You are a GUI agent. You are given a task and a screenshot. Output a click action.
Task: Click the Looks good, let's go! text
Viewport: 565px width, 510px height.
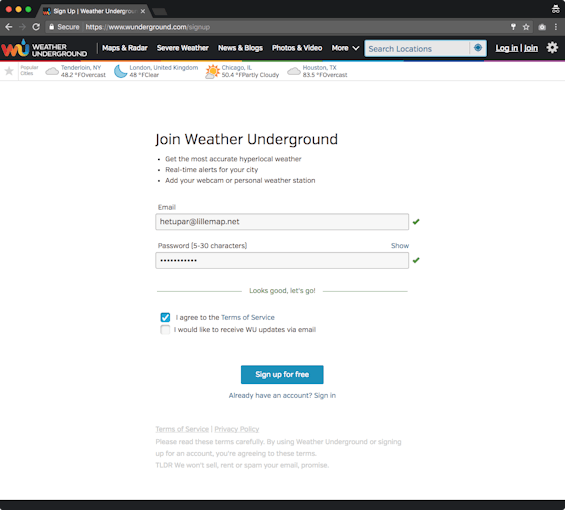282,291
